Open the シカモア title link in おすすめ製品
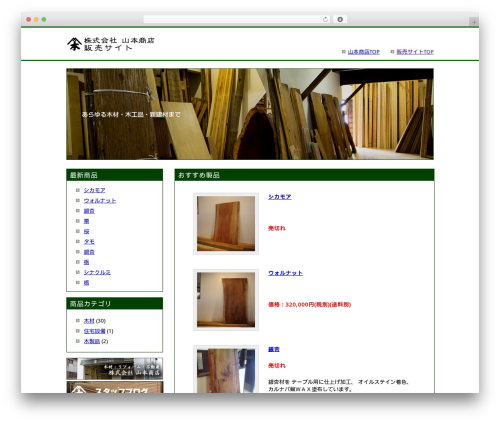Screen dimensions: 500x423 tap(279, 197)
